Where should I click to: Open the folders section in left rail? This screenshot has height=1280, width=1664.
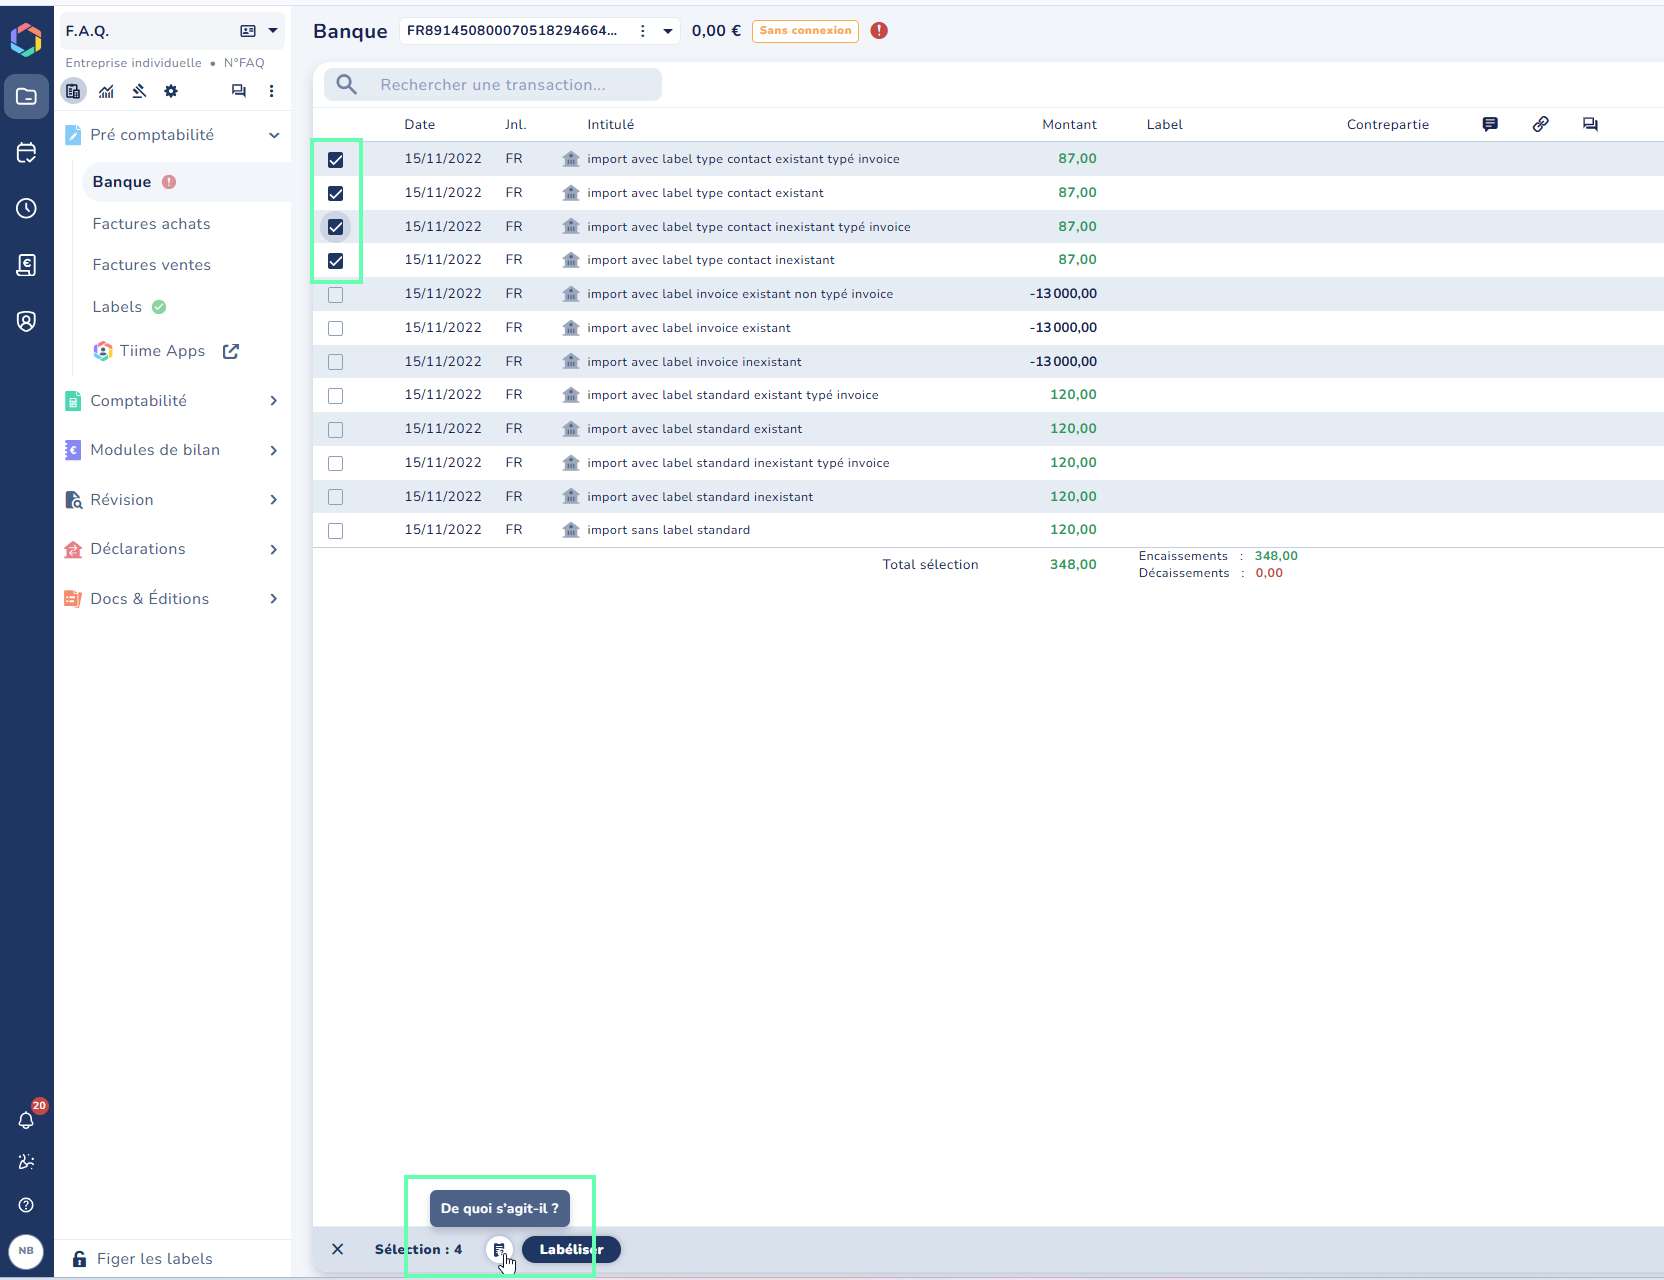coord(27,97)
